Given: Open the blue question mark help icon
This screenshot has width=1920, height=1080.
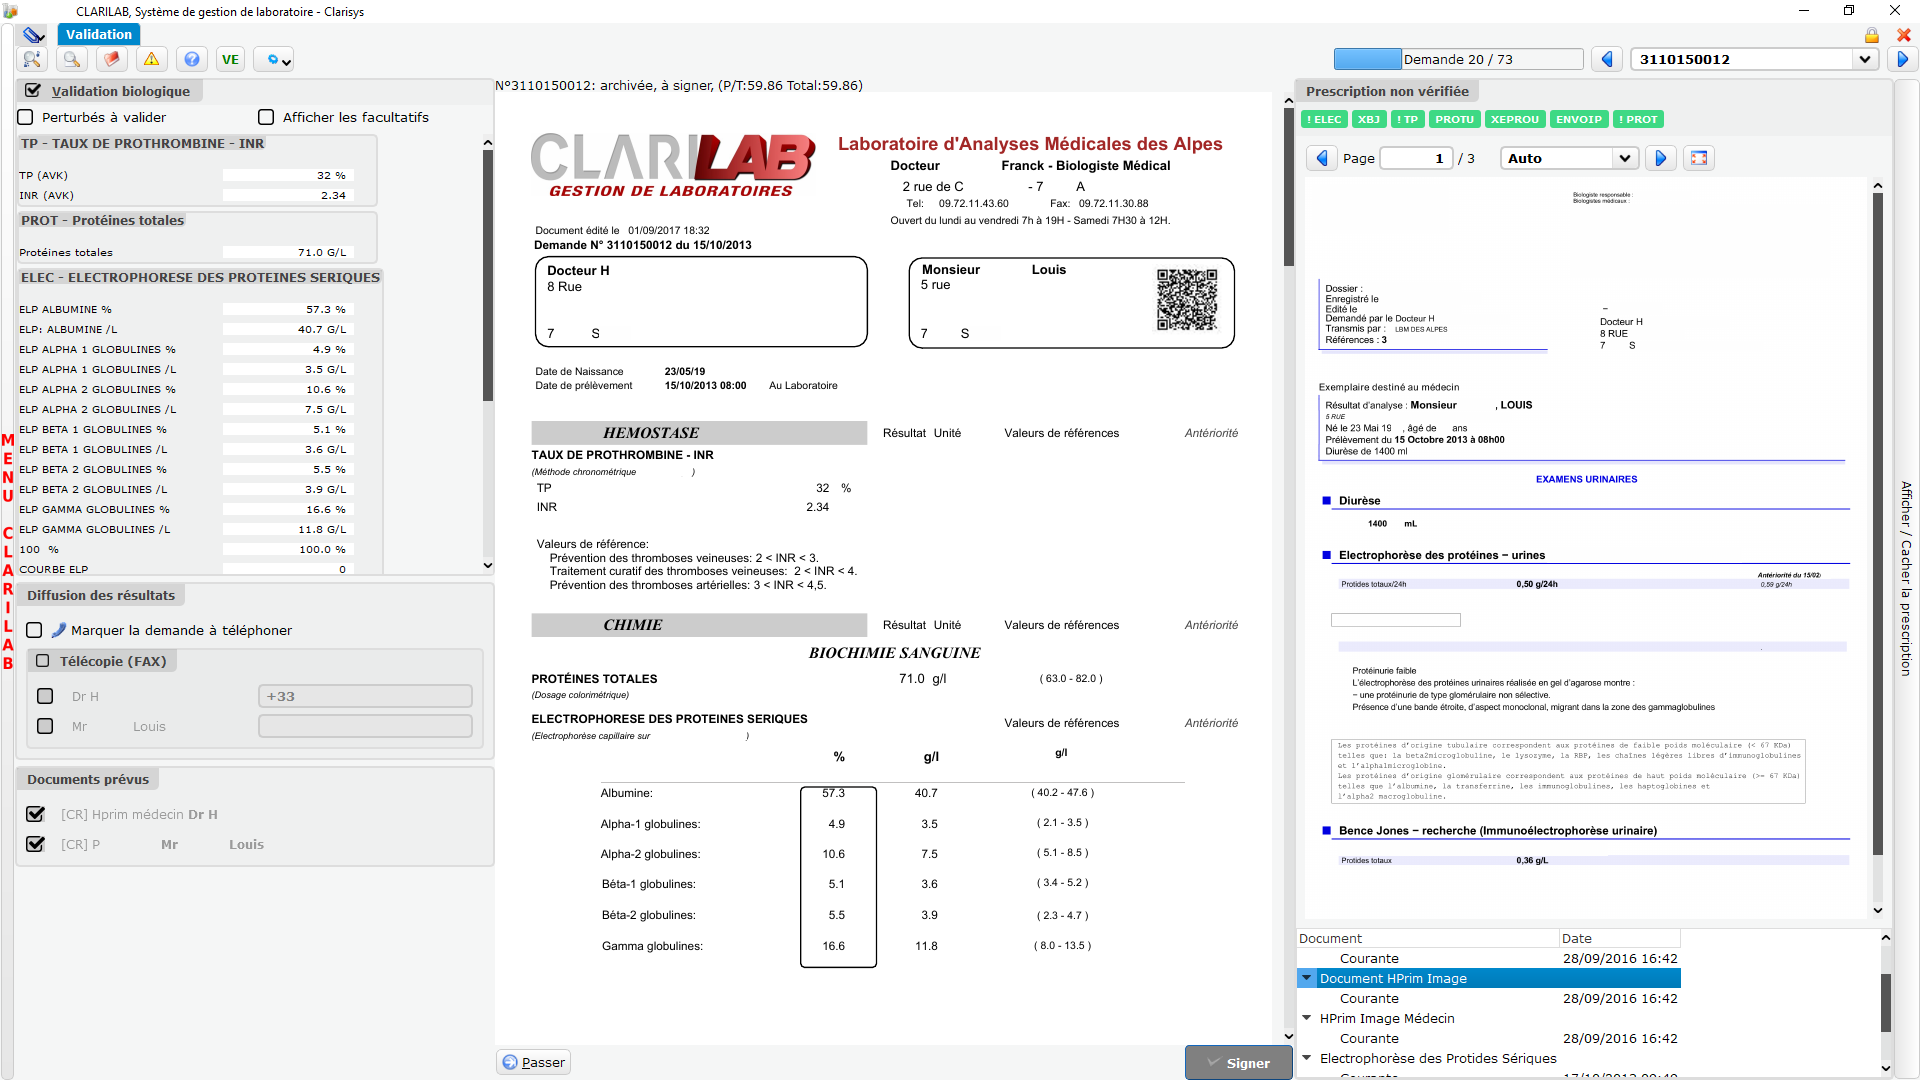Looking at the screenshot, I should 192,60.
